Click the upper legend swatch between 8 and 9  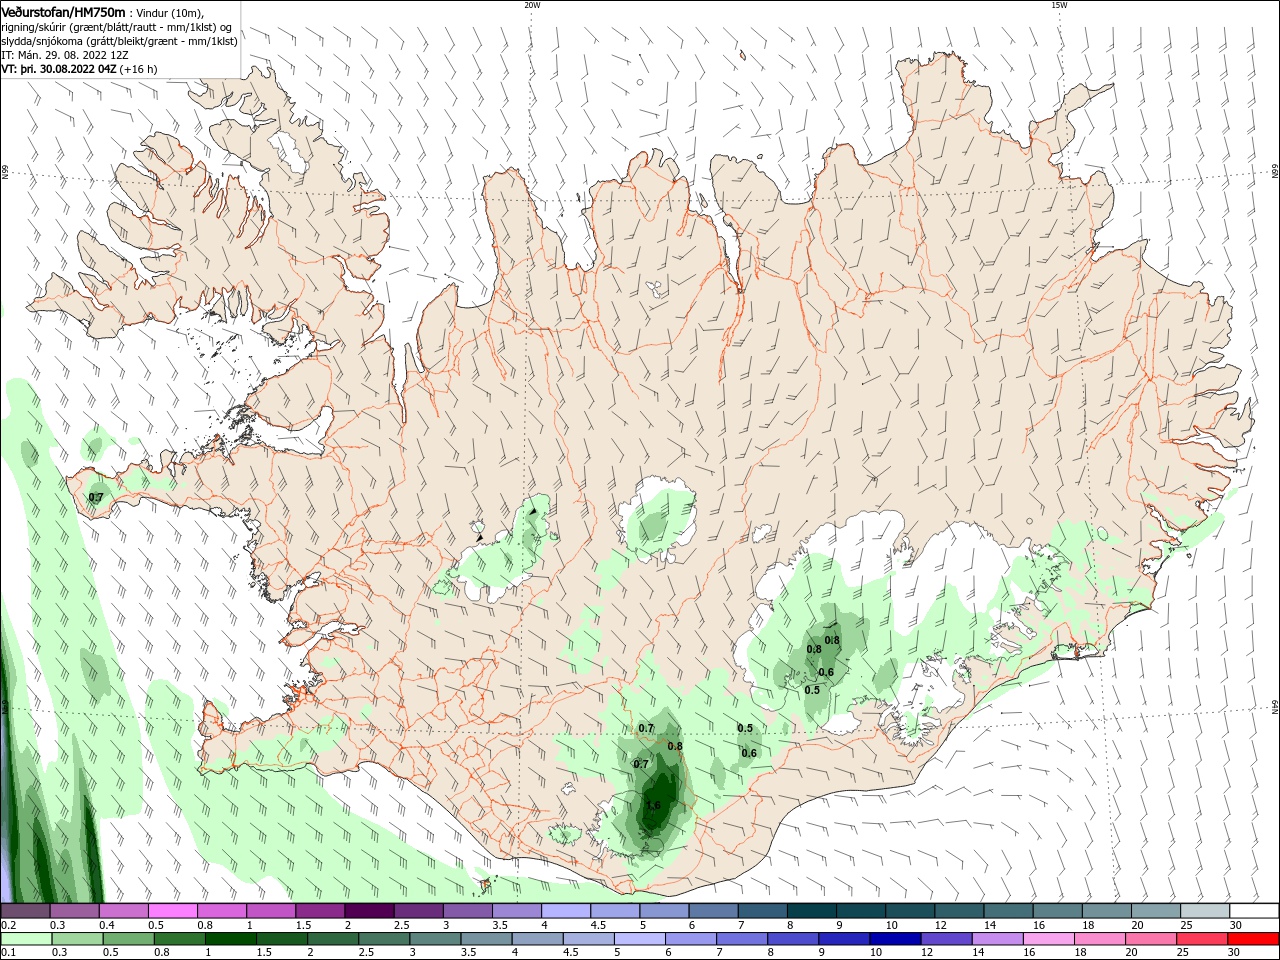tap(811, 911)
